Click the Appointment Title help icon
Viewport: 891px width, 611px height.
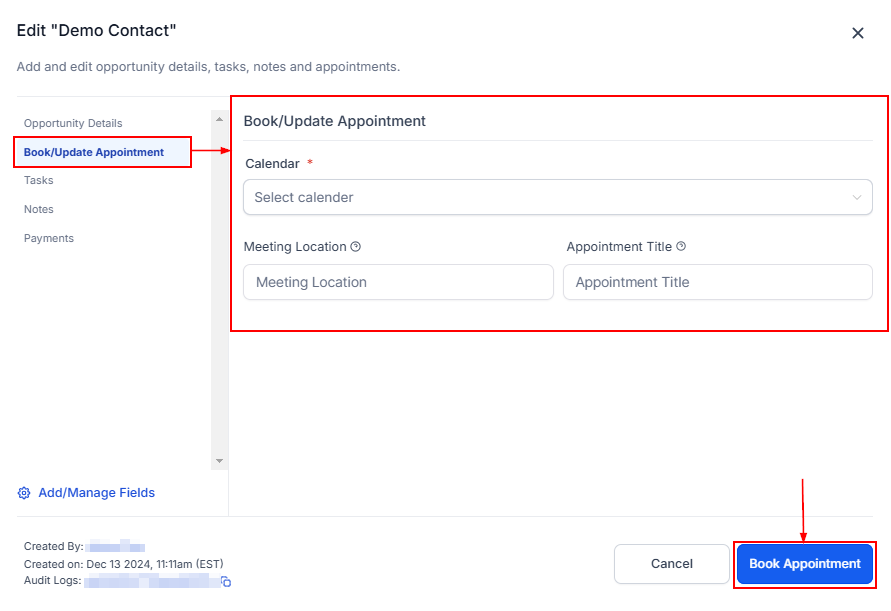pyautogui.click(x=681, y=247)
